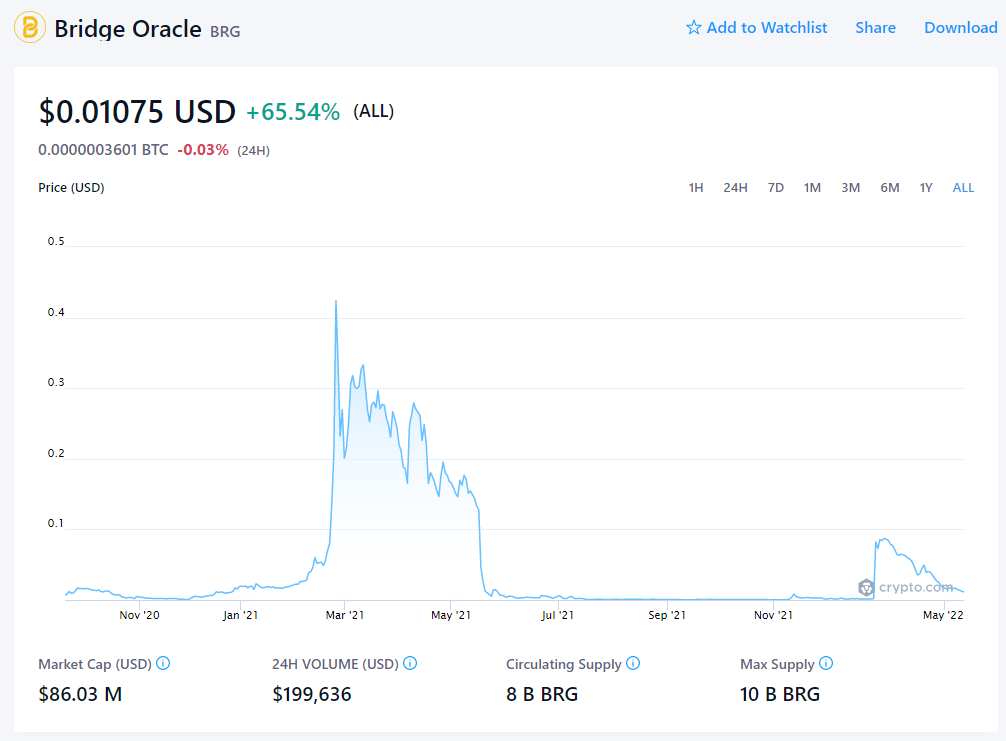This screenshot has height=741, width=1006.
Task: Open the Circulating Supply info tooltip
Action: click(632, 664)
